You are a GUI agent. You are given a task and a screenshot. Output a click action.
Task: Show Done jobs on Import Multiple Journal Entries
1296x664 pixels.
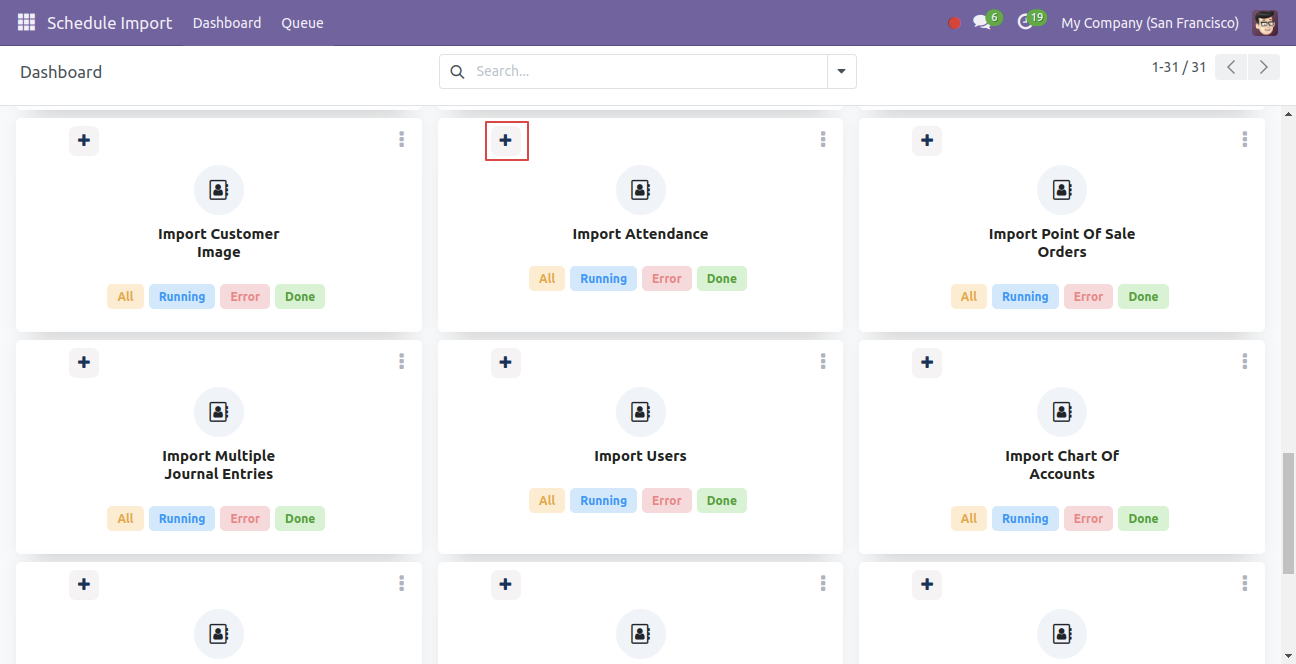click(300, 519)
